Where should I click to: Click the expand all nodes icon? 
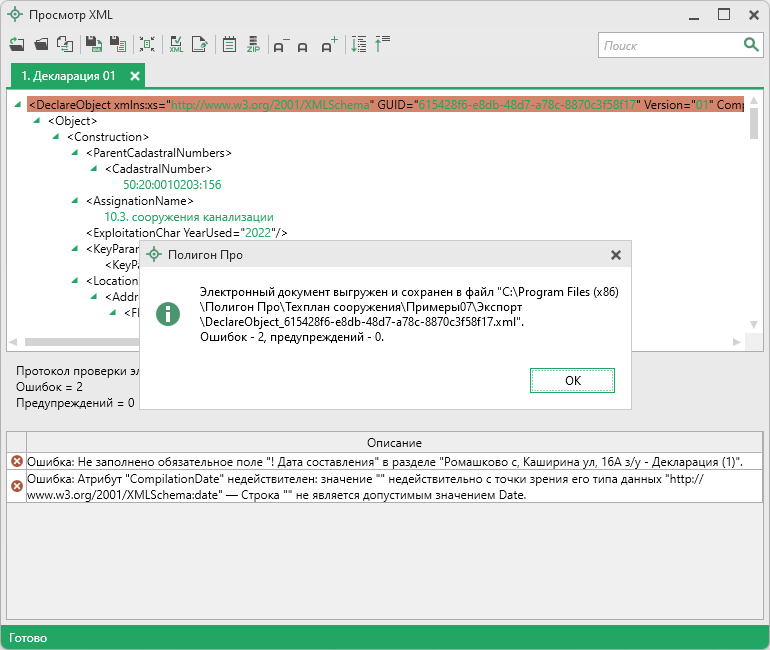pos(359,45)
